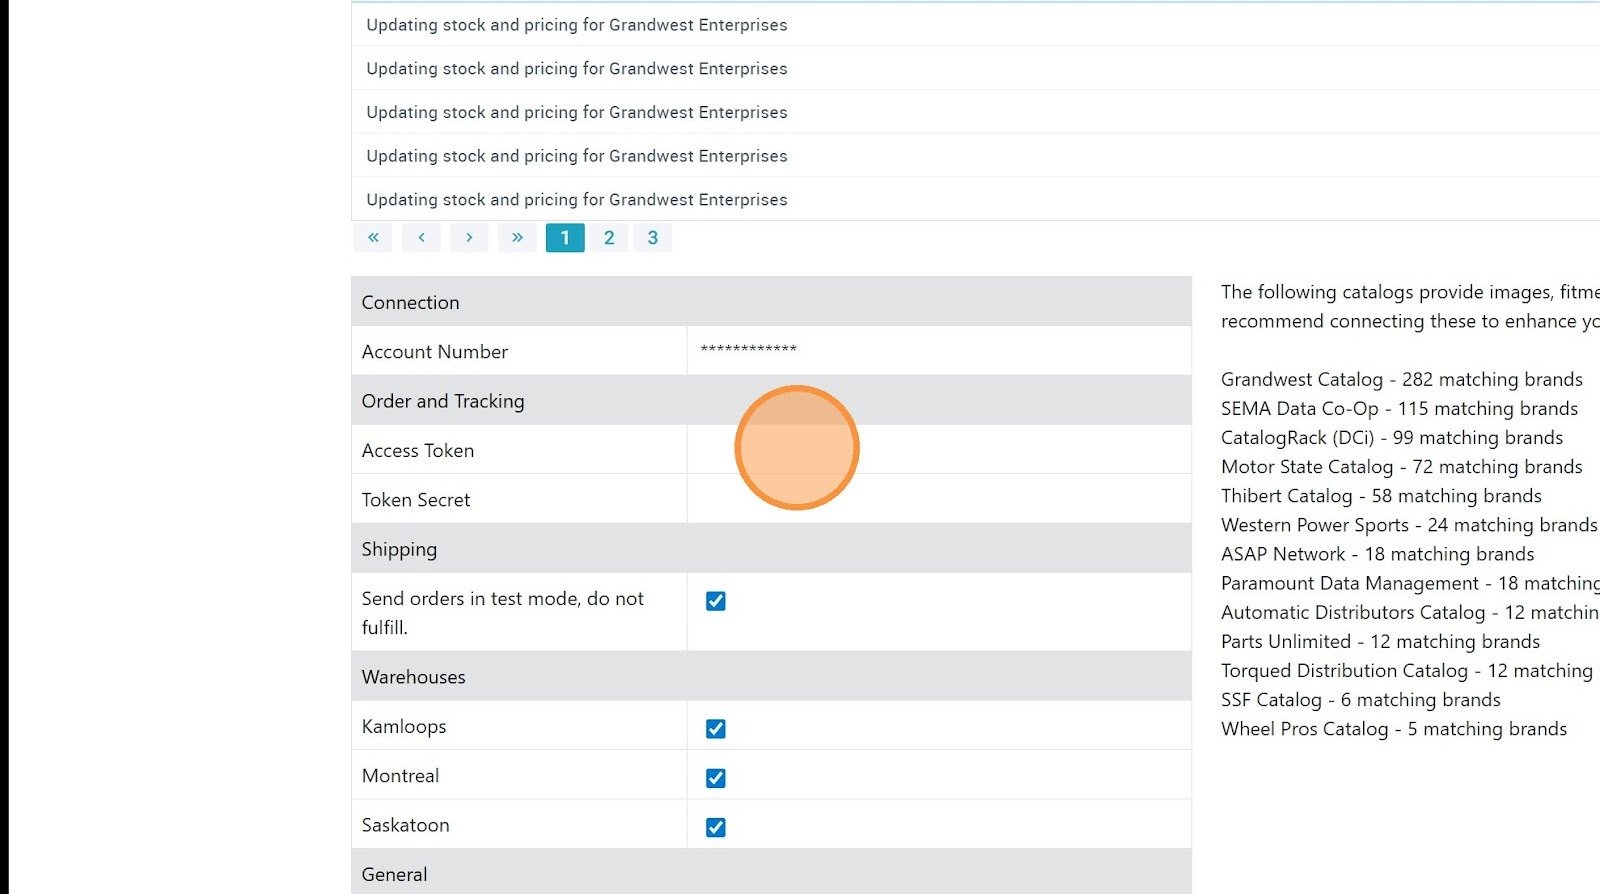Viewport: 1600px width, 894px height.
Task: Click the General section header
Action: pyautogui.click(x=771, y=873)
